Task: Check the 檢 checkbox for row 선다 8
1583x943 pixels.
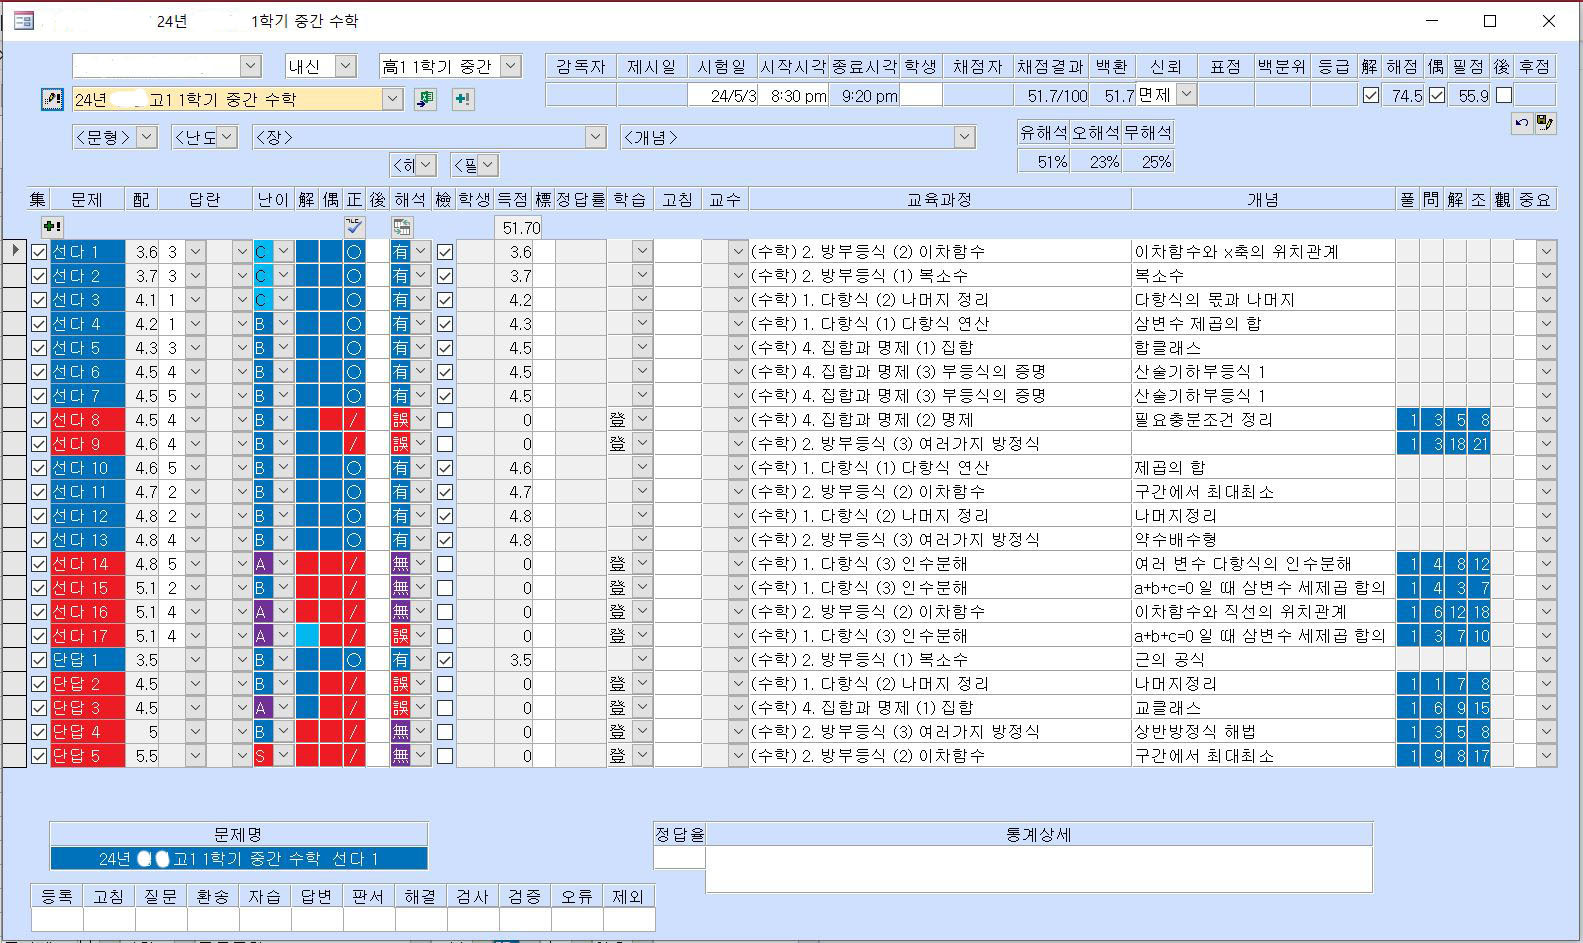Action: (x=445, y=420)
